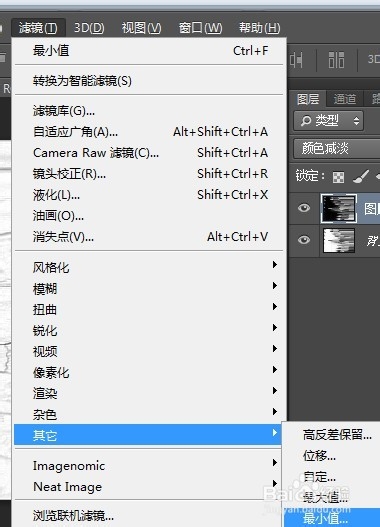Expand the 扭曲 submenu
This screenshot has height=527, width=380.
point(150,309)
